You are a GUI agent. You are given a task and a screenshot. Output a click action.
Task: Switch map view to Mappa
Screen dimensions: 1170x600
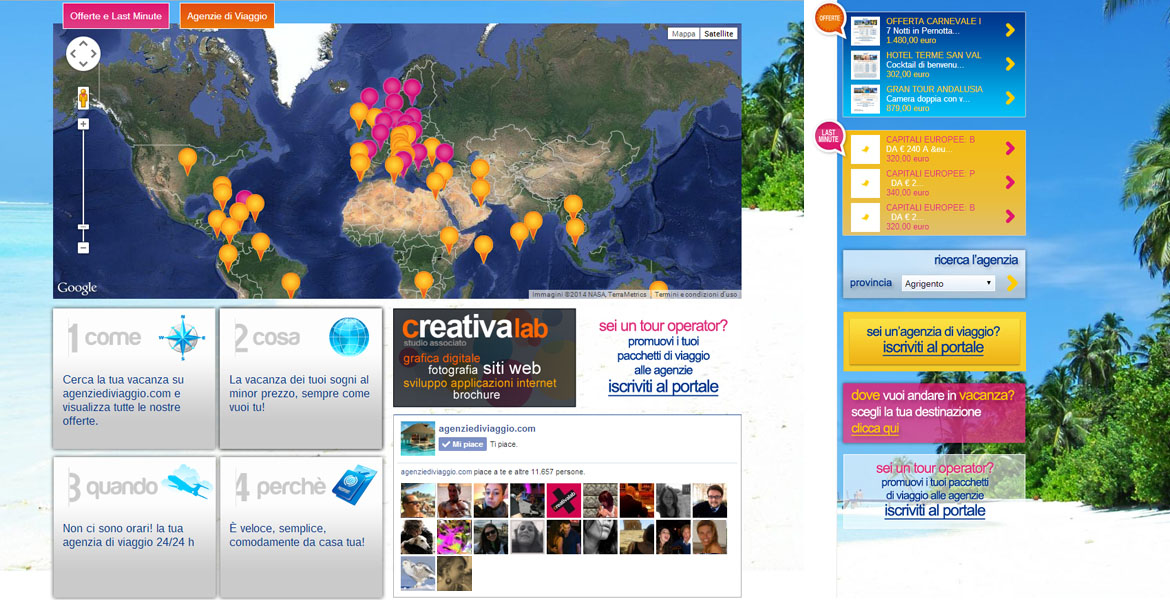pyautogui.click(x=683, y=34)
